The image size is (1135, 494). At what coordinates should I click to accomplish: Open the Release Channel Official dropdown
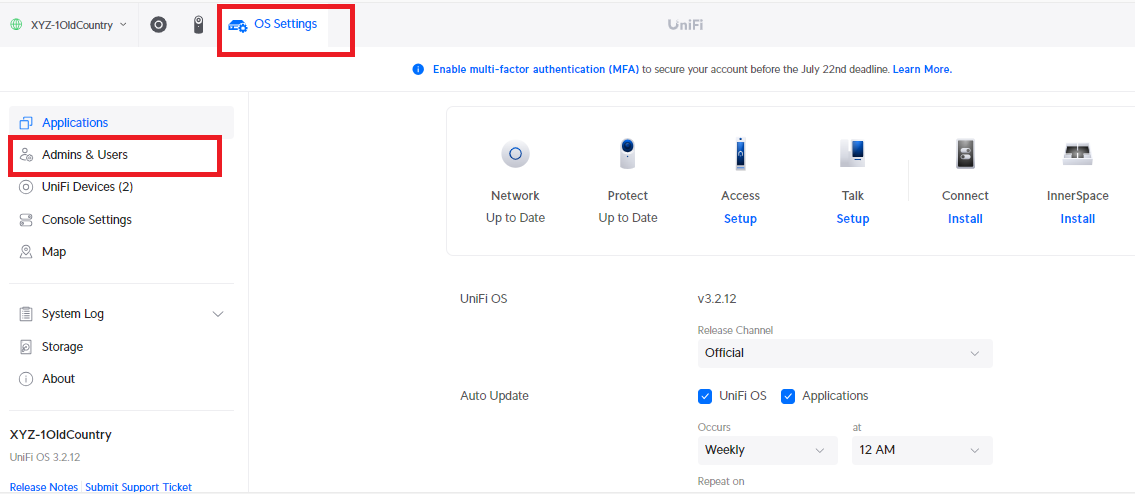(x=845, y=353)
